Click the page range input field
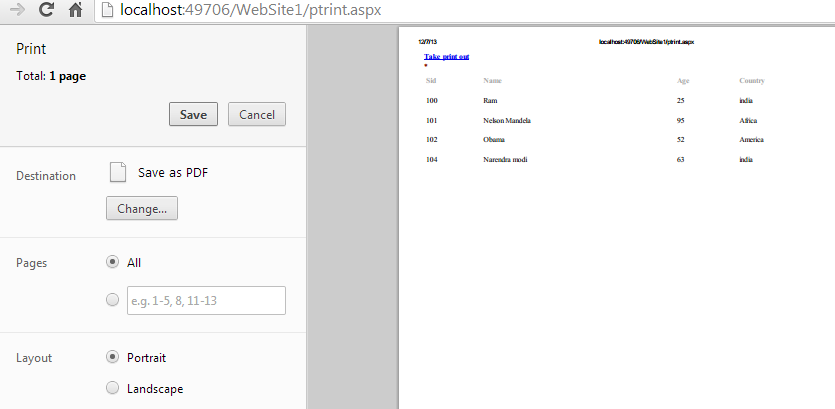Screen dimensions: 835x409 [x=206, y=300]
